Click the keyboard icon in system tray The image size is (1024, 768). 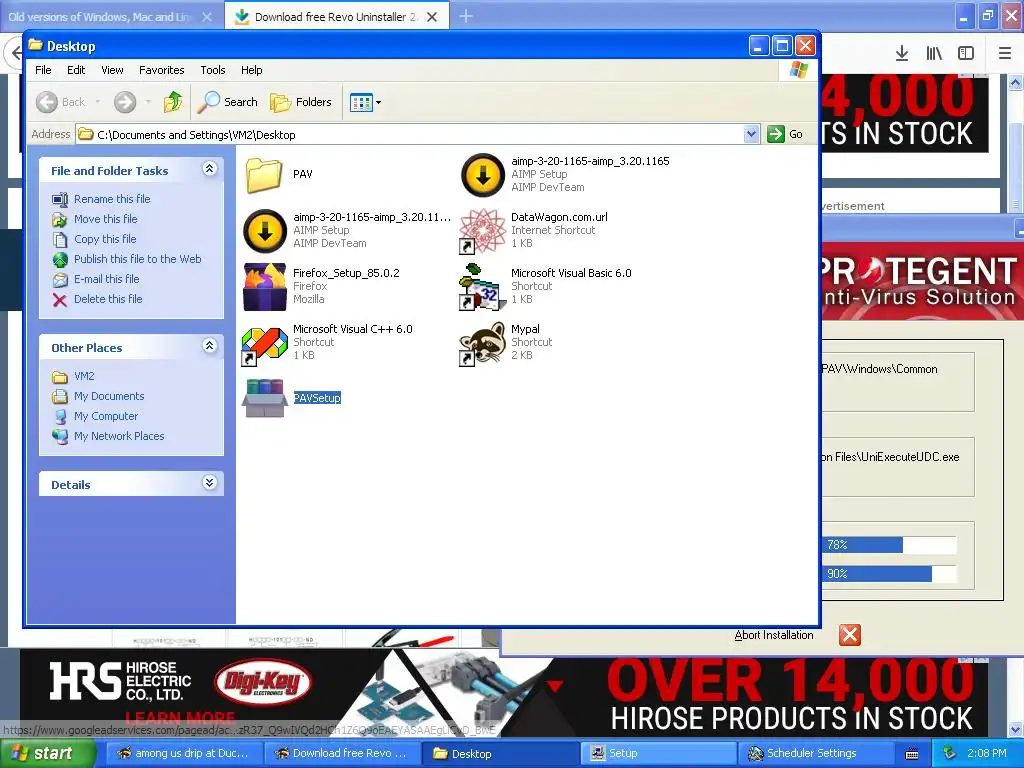coord(912,754)
